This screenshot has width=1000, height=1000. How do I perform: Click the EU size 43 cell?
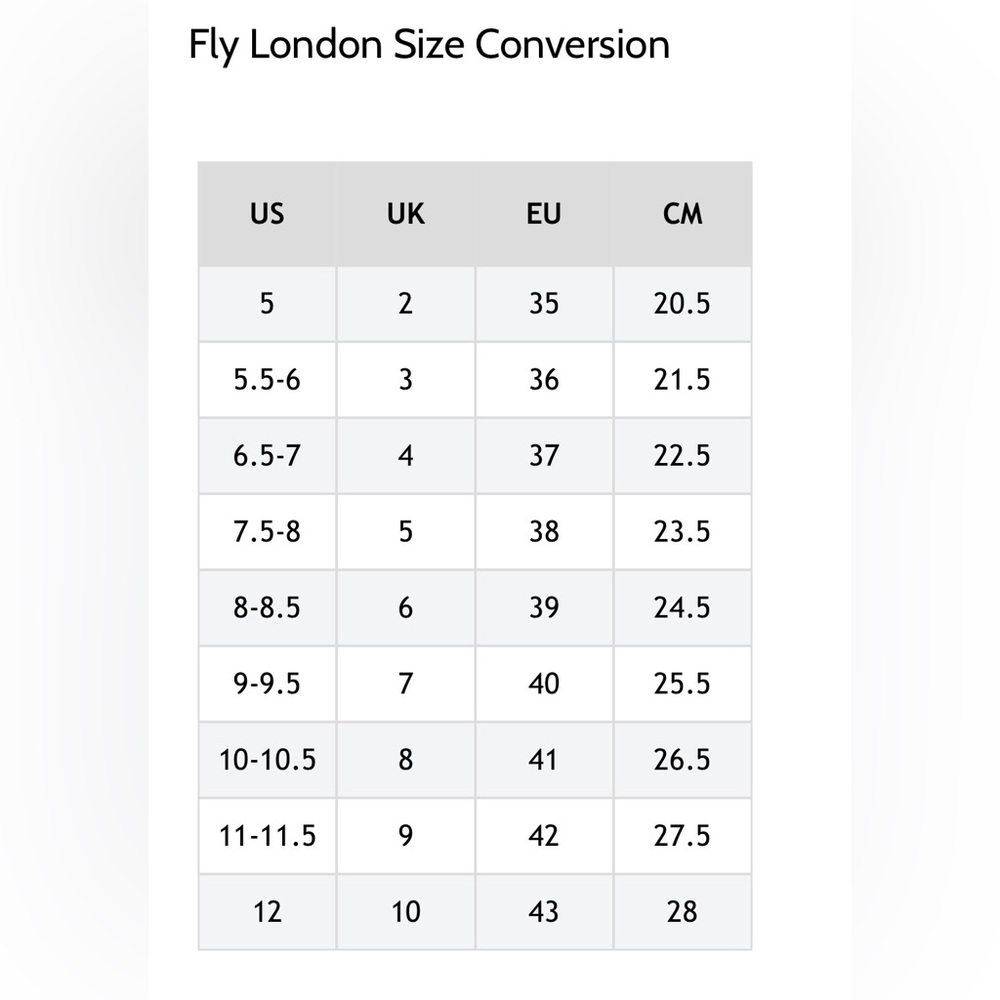click(x=544, y=911)
